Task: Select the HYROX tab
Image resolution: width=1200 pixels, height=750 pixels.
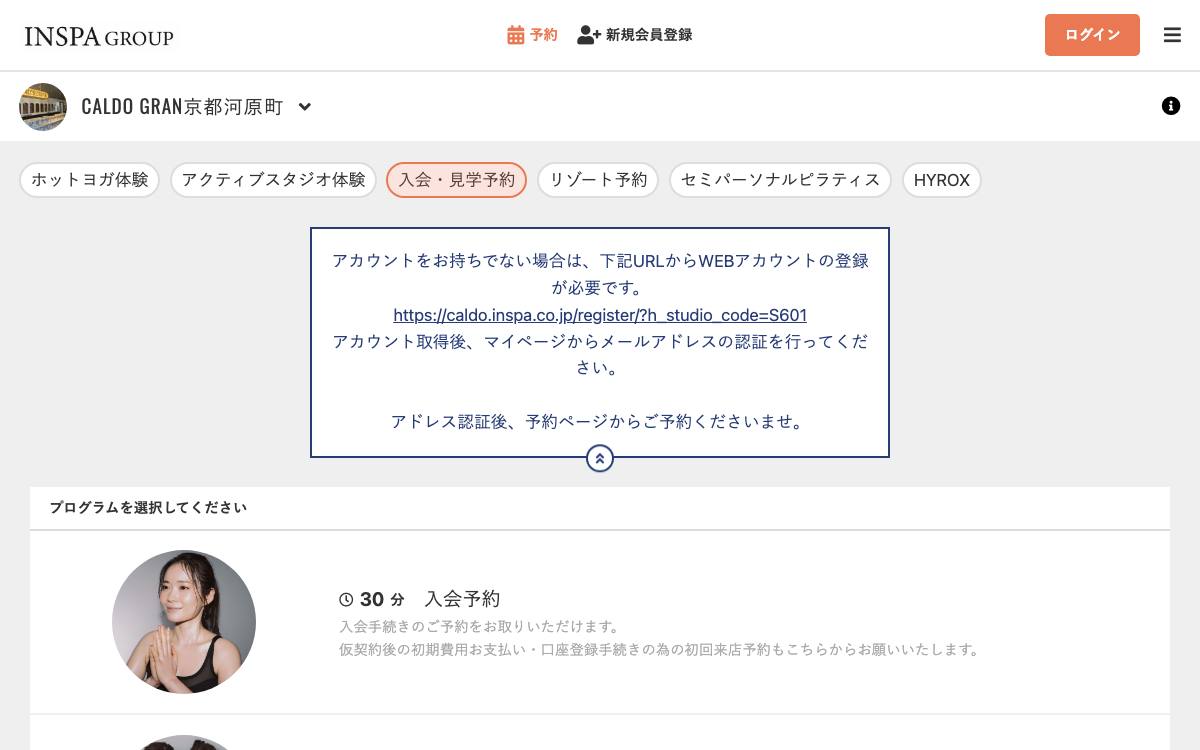Action: (x=942, y=180)
